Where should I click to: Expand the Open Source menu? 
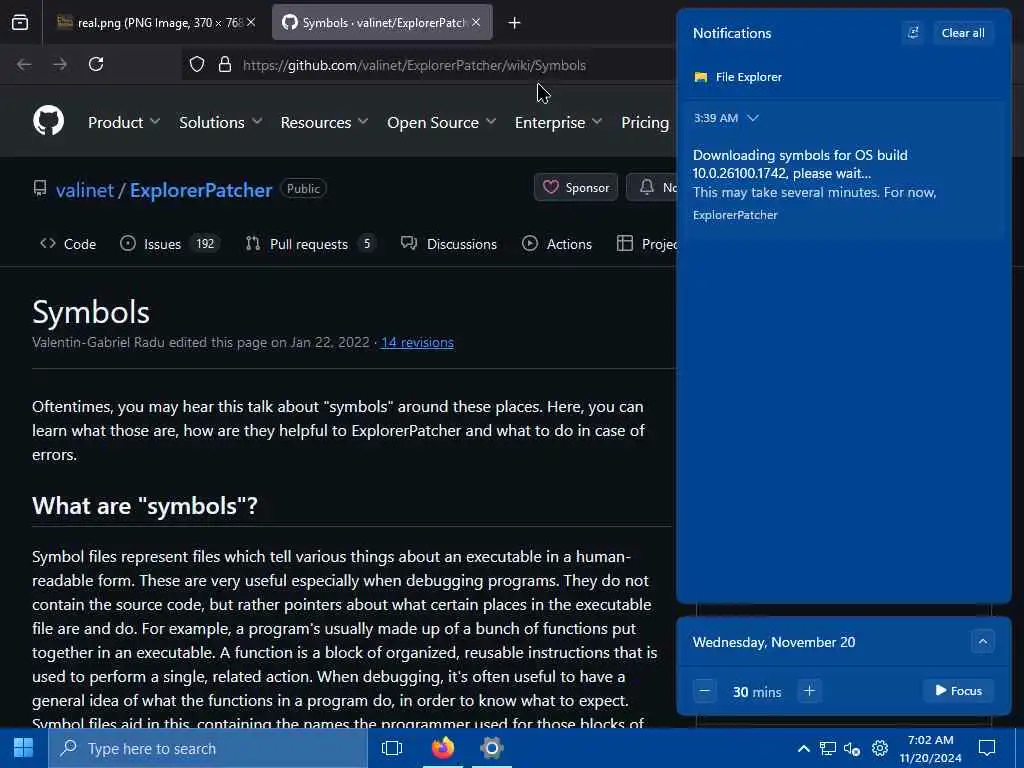pyautogui.click(x=441, y=122)
